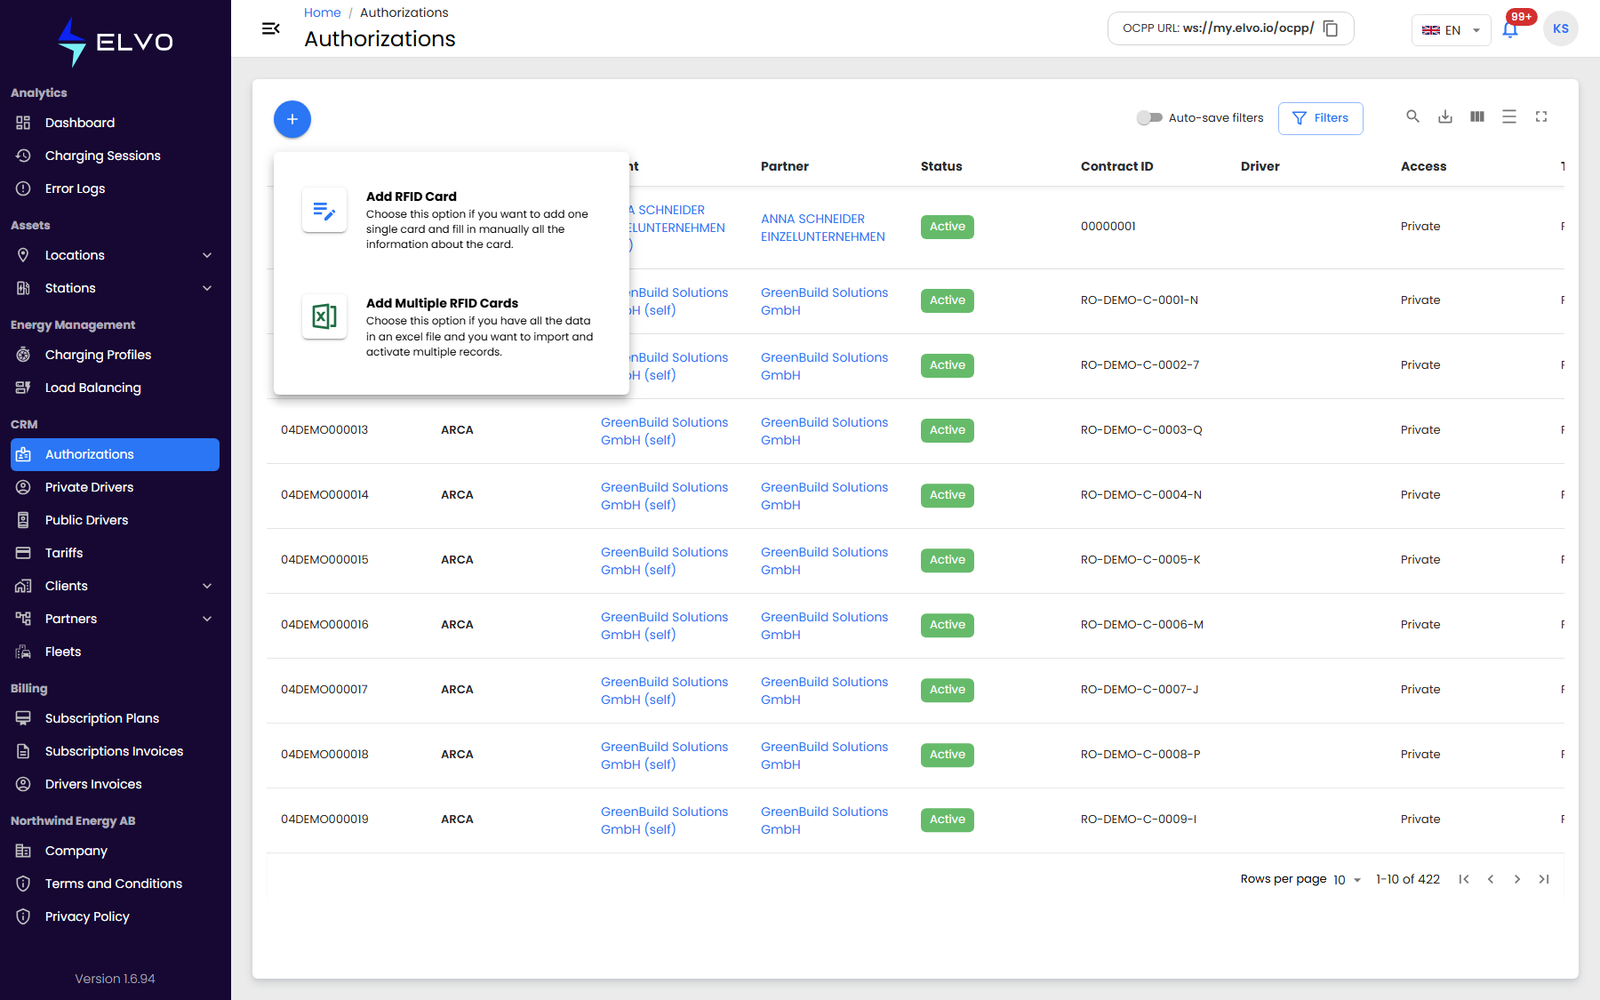Open the EN language dropdown
Viewport: 1600px width, 1000px height.
click(1451, 30)
